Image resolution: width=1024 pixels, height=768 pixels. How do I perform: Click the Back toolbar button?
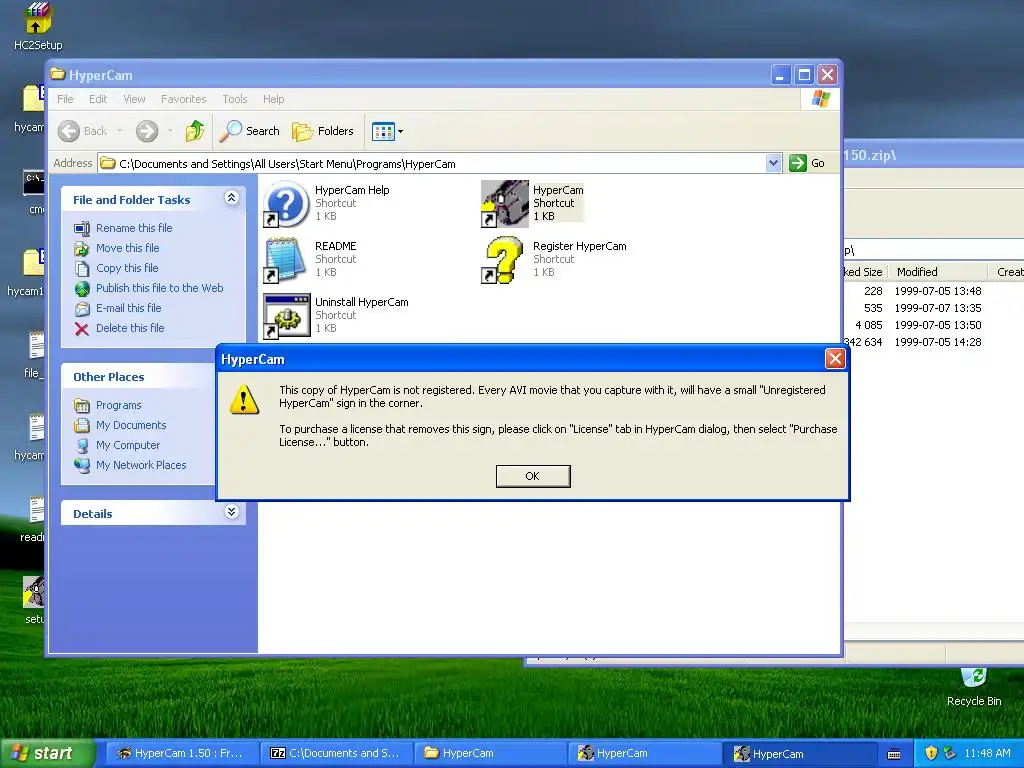82,131
